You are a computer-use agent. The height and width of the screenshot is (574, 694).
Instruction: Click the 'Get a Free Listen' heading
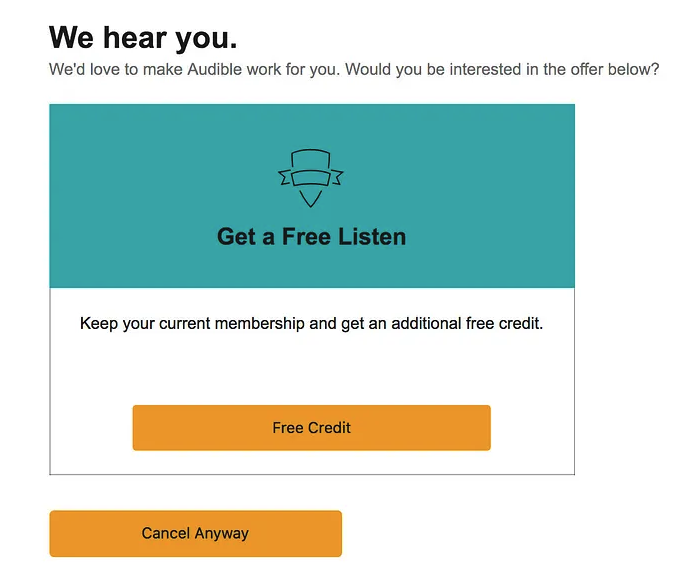(x=312, y=236)
